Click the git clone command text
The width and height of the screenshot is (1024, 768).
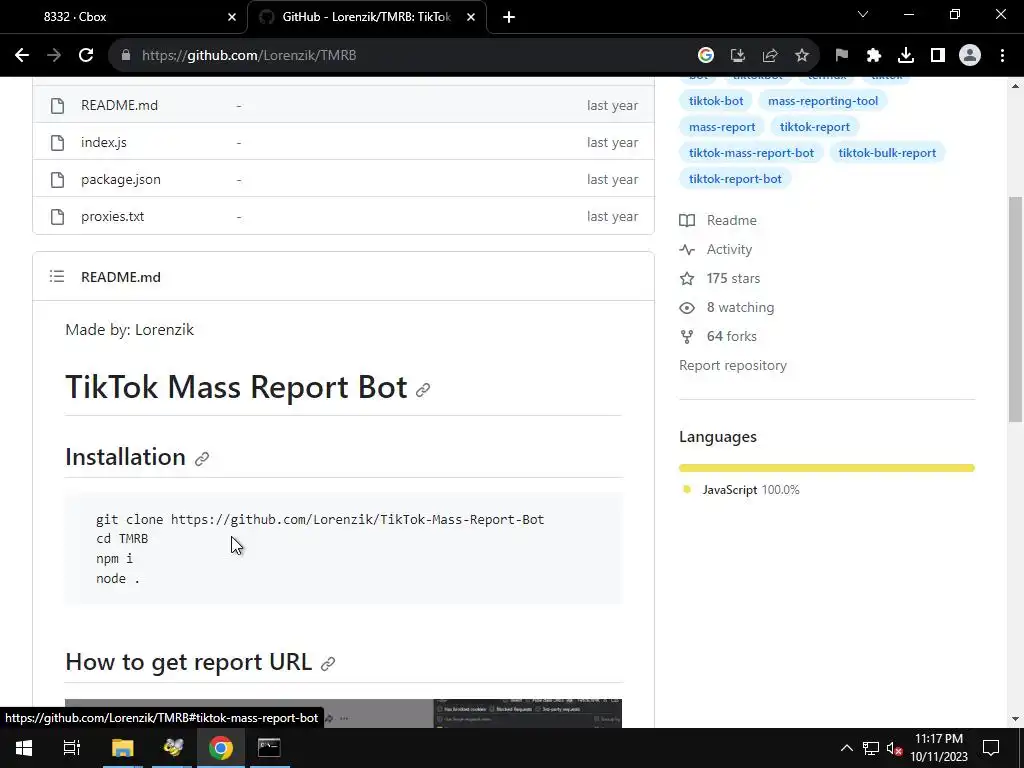[320, 520]
